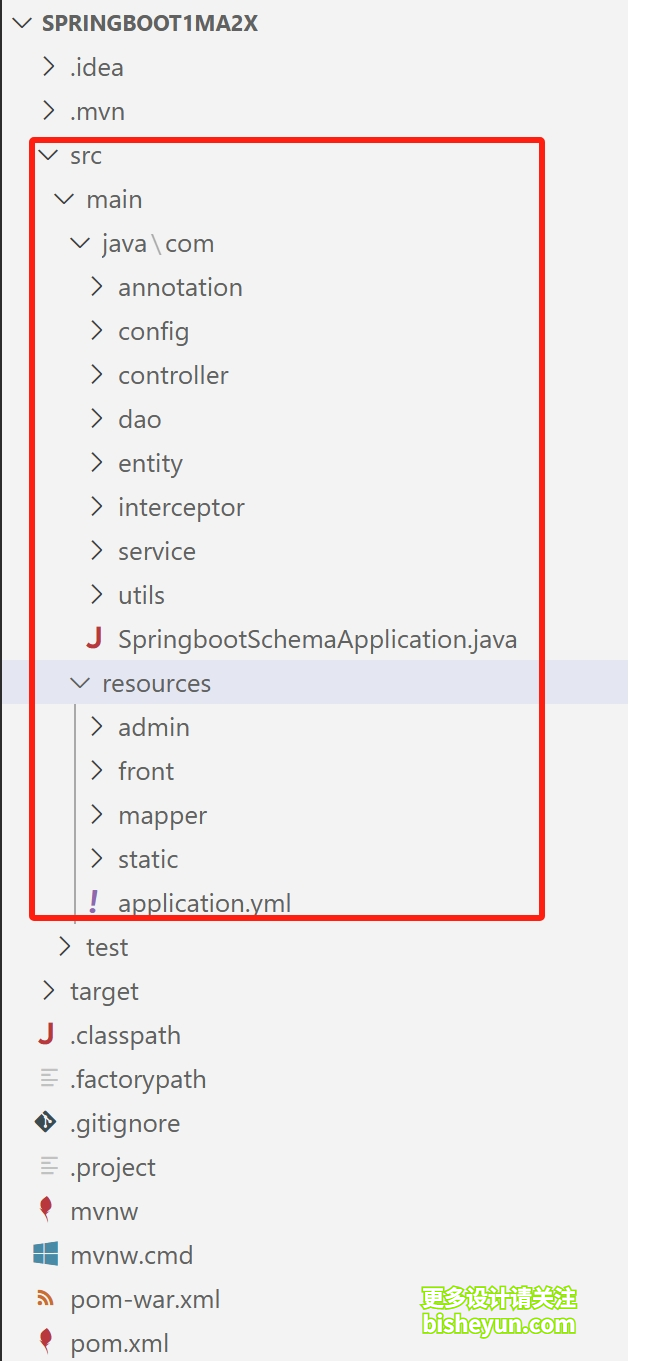Click the Java icon beside SpringbootSchemaApplication.java
This screenshot has width=647, height=1361.
[95, 639]
